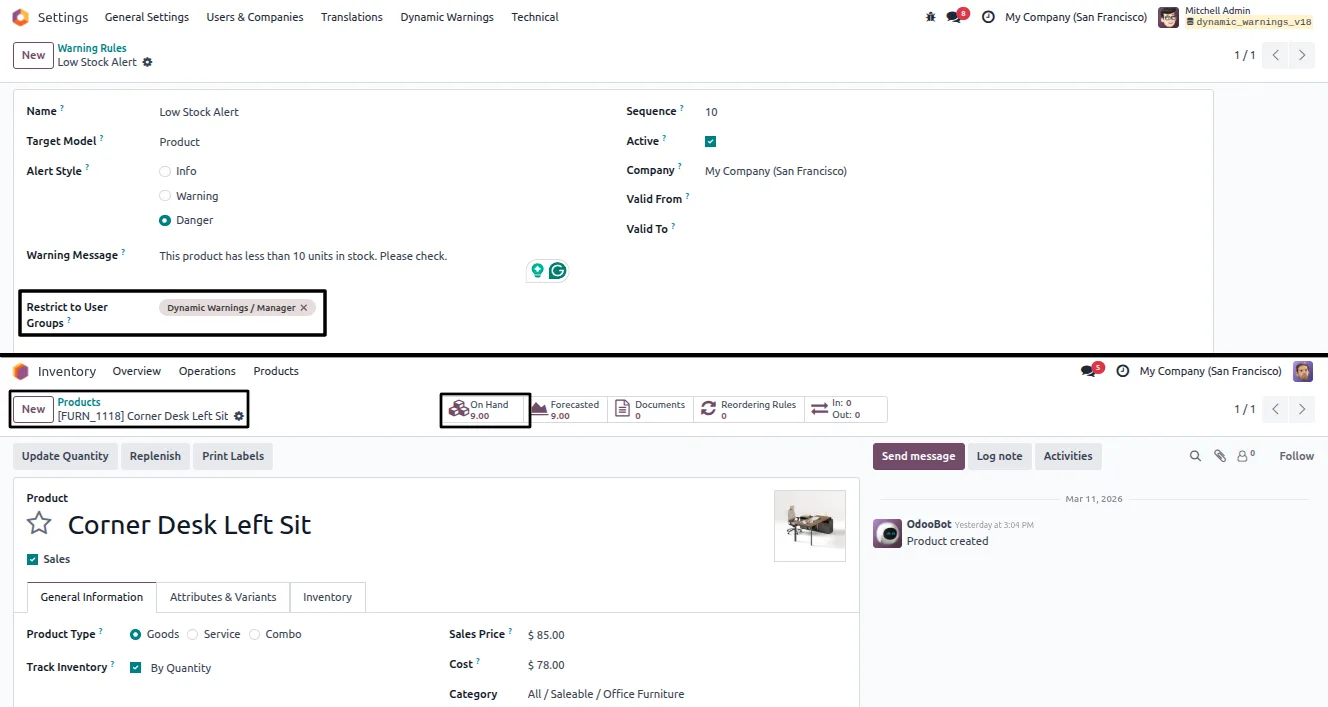The width and height of the screenshot is (1328, 707).
Task: Show followers icon in chatter
Action: tap(1246, 456)
